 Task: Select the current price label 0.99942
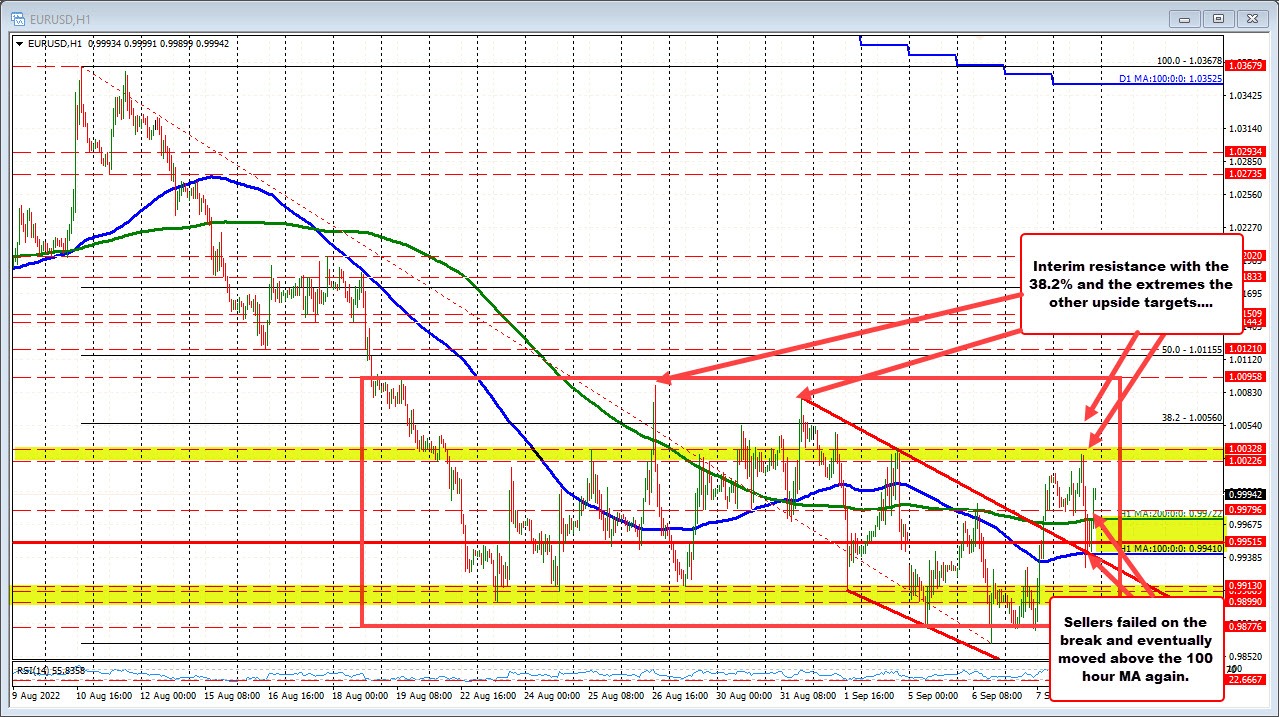click(x=1244, y=495)
